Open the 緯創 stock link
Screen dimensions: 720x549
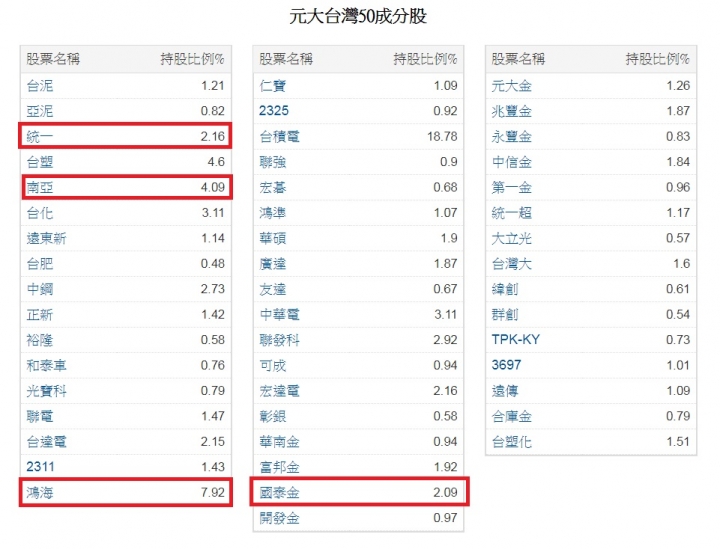pos(505,289)
